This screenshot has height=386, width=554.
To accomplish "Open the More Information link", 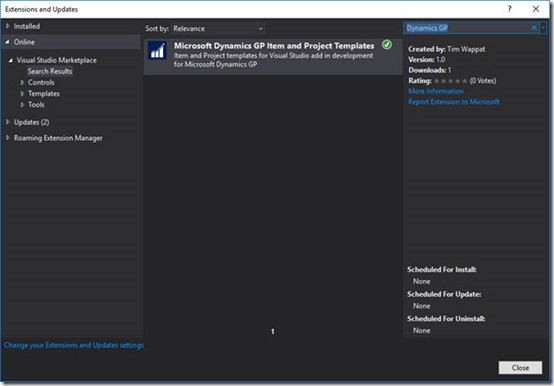I will tap(436, 91).
